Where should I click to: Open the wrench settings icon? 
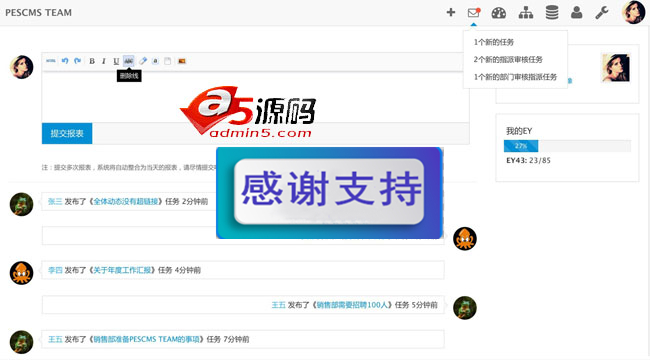601,12
